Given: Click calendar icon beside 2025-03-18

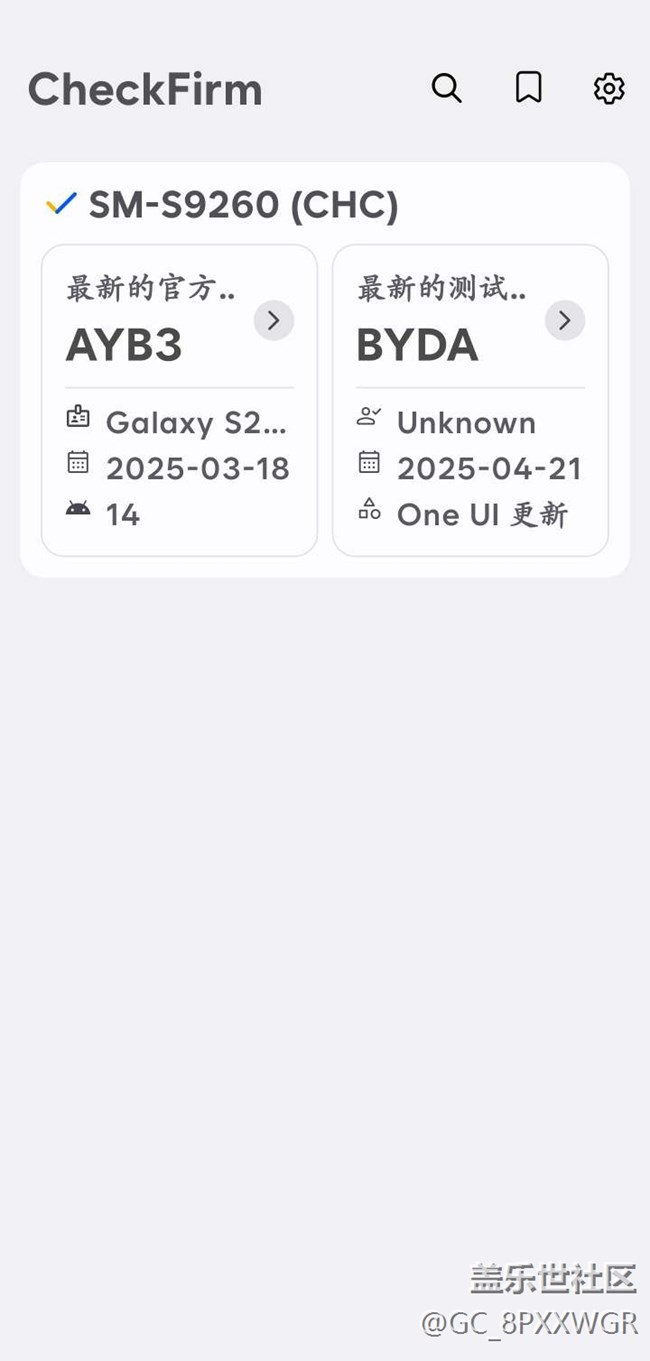Looking at the screenshot, I should tap(78, 462).
